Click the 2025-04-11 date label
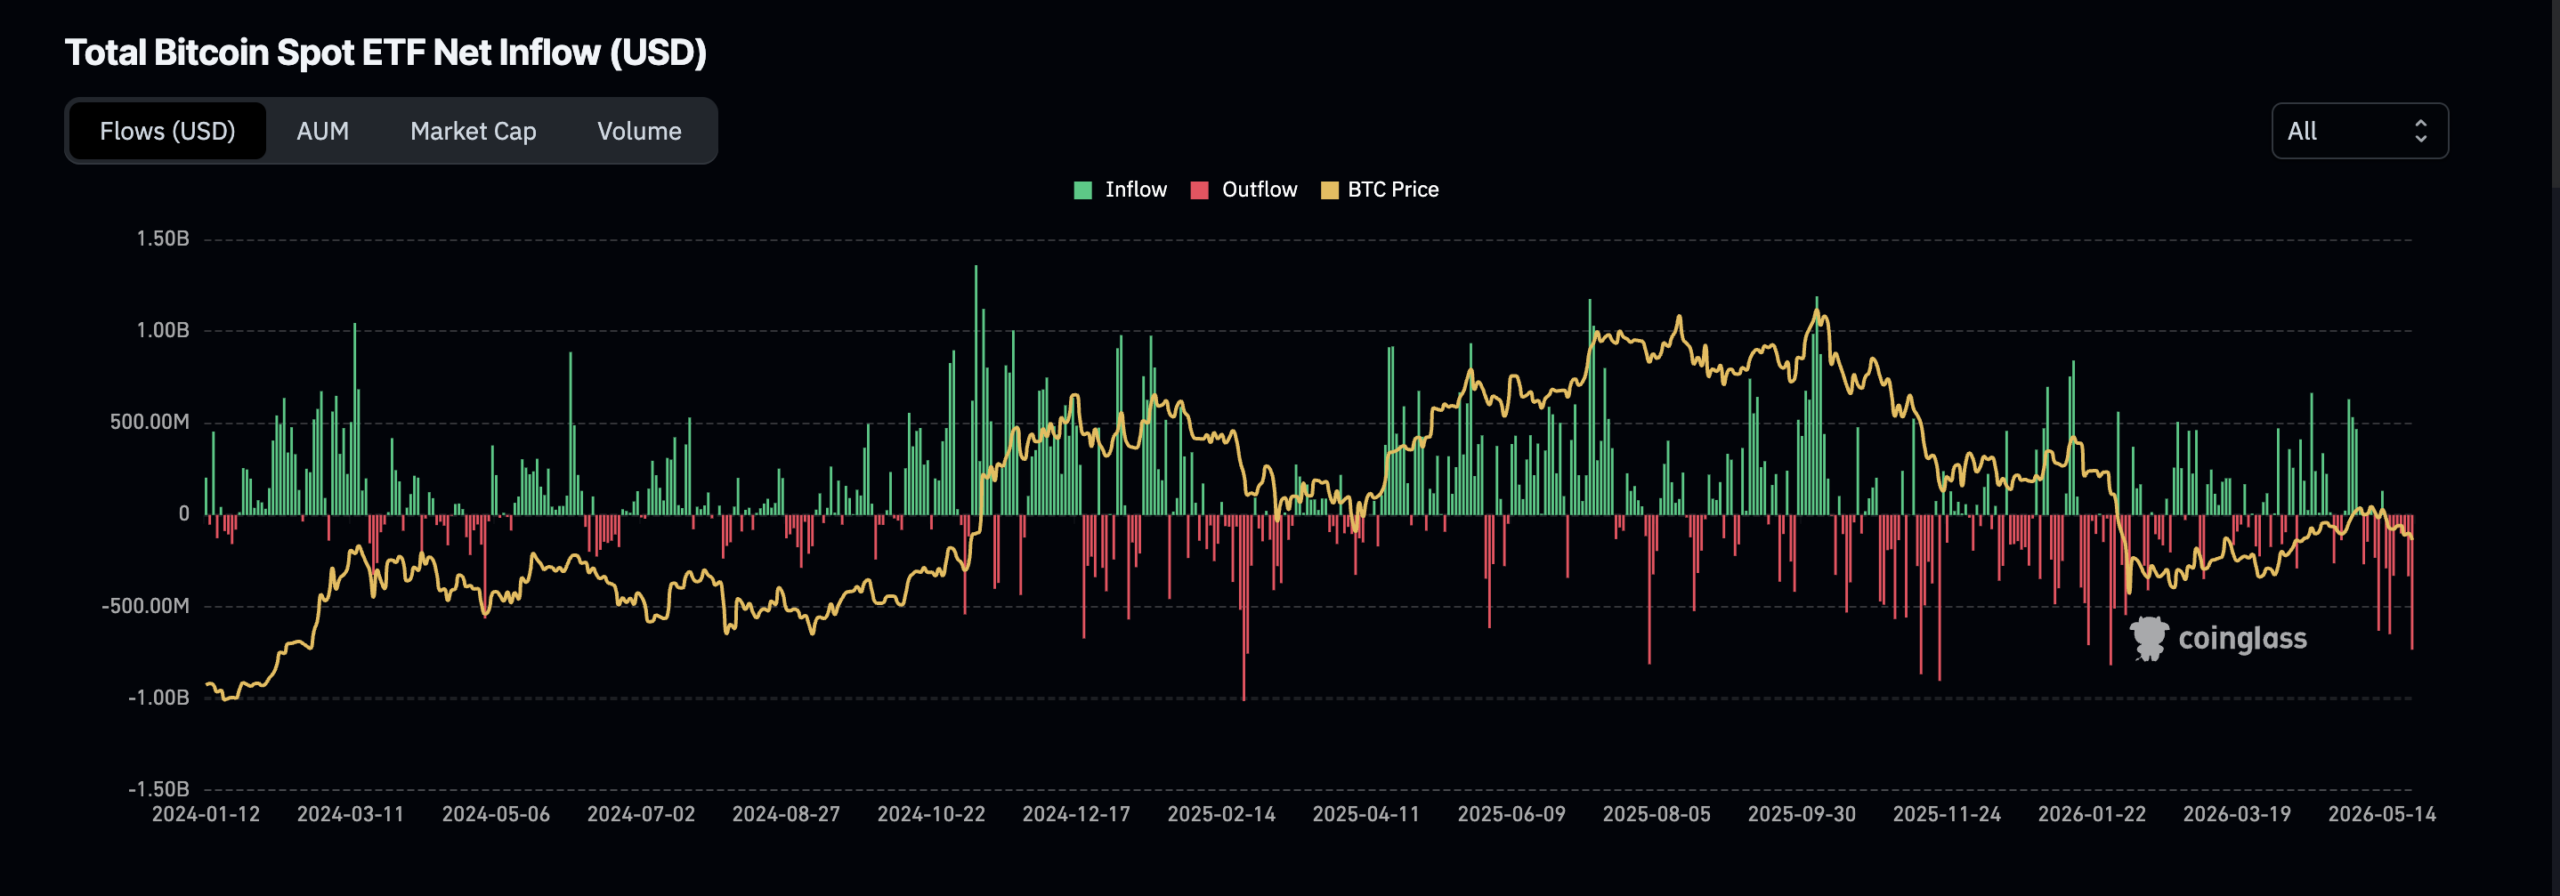Screen dimensions: 2560x896 coord(1366,815)
